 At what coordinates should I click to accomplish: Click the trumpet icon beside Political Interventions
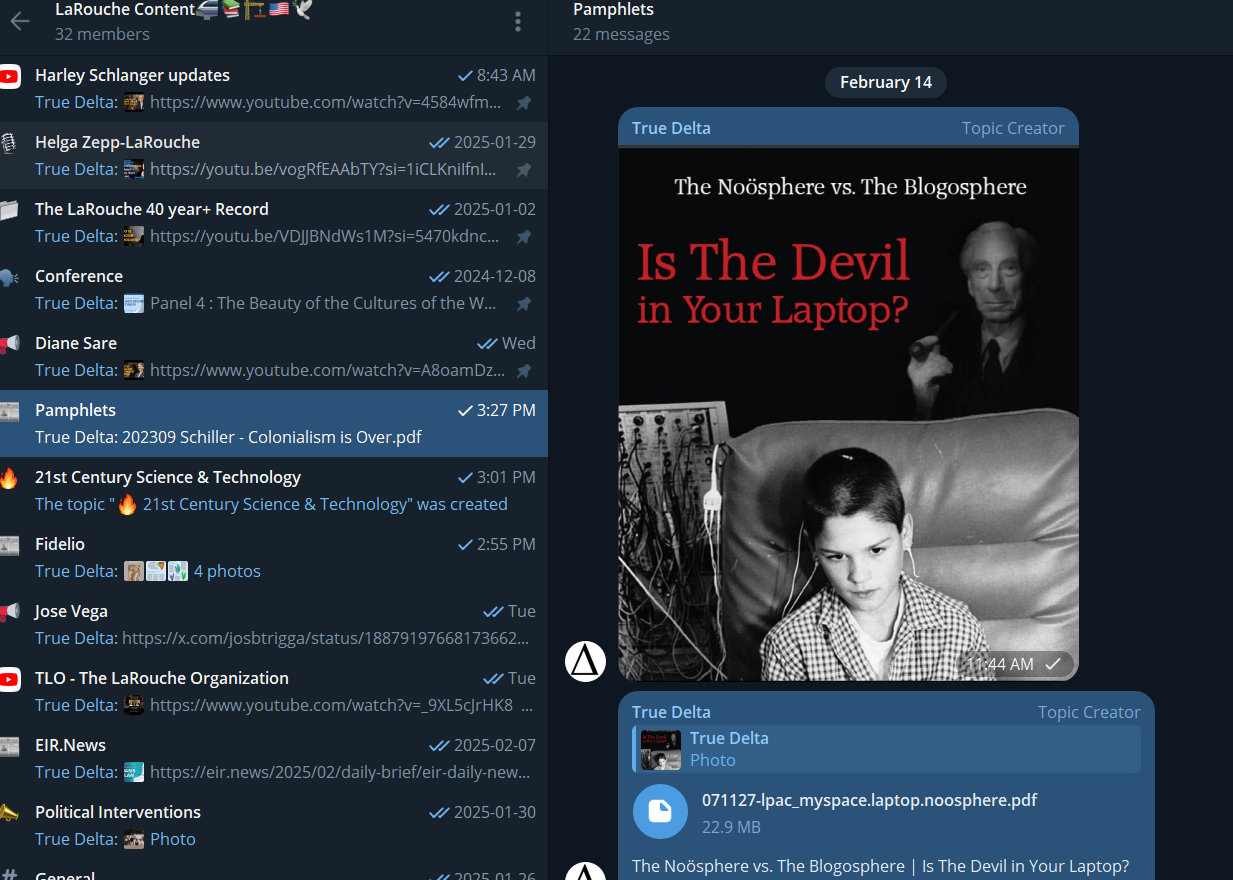coord(9,813)
